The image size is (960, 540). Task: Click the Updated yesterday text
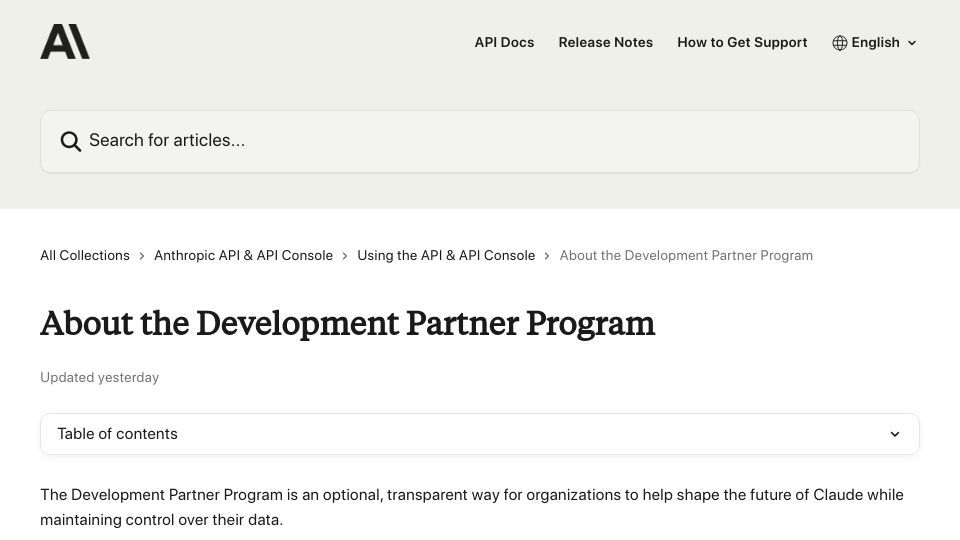[99, 377]
